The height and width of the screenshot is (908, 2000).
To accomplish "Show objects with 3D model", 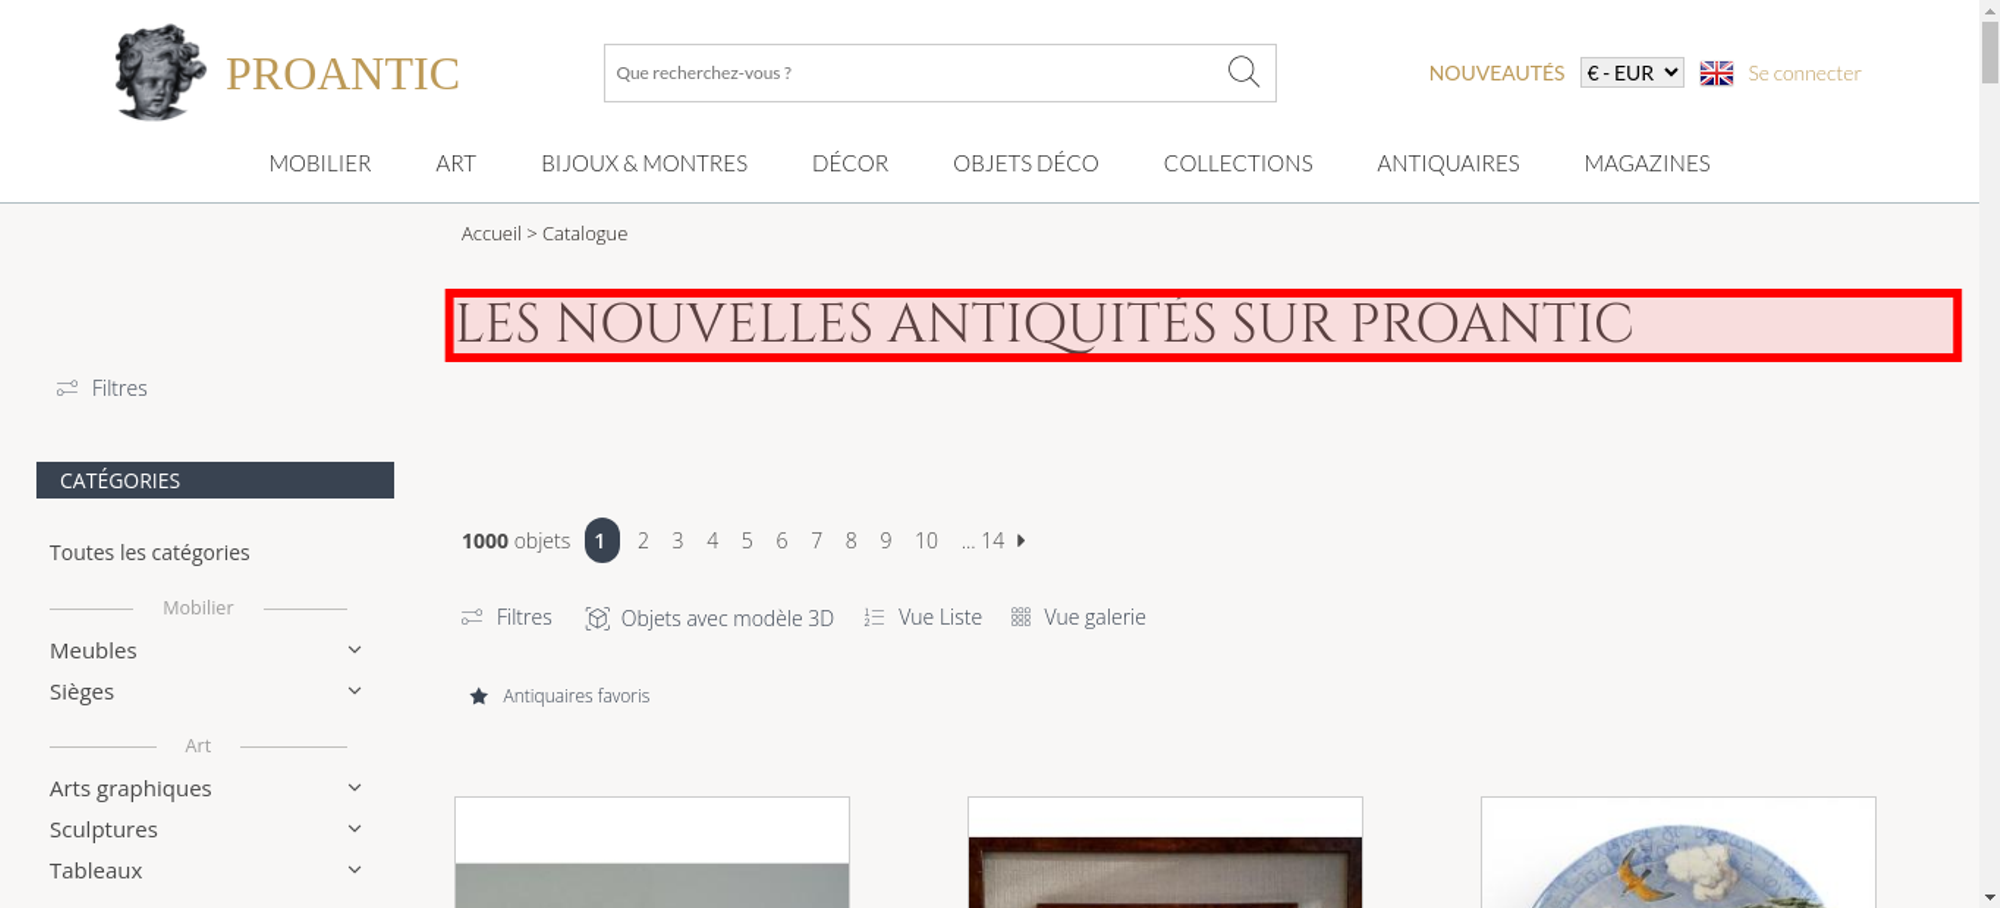I will (x=709, y=618).
